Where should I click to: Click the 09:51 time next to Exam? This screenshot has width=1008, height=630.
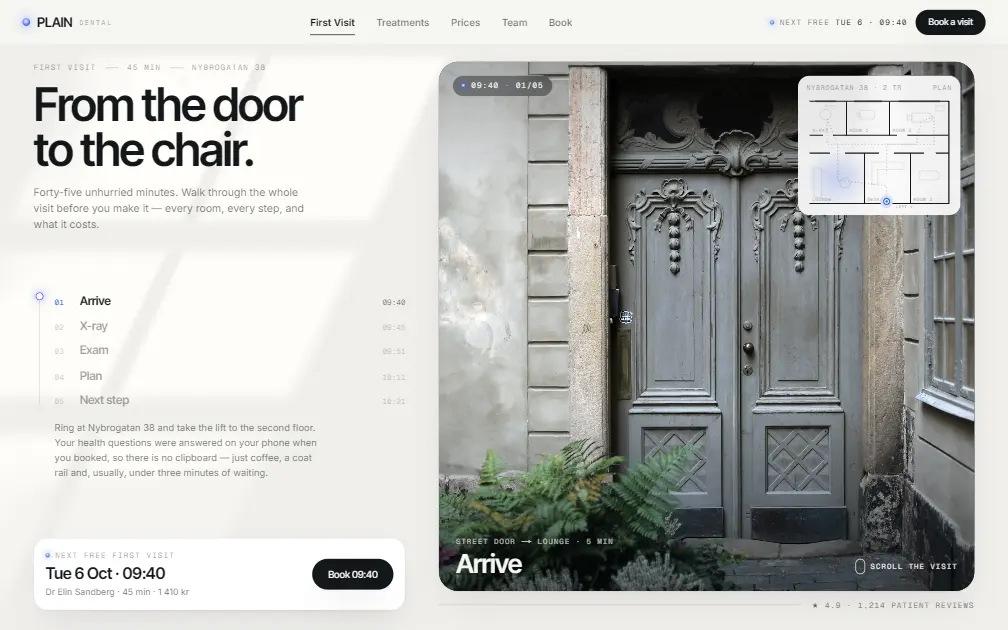tap(393, 352)
